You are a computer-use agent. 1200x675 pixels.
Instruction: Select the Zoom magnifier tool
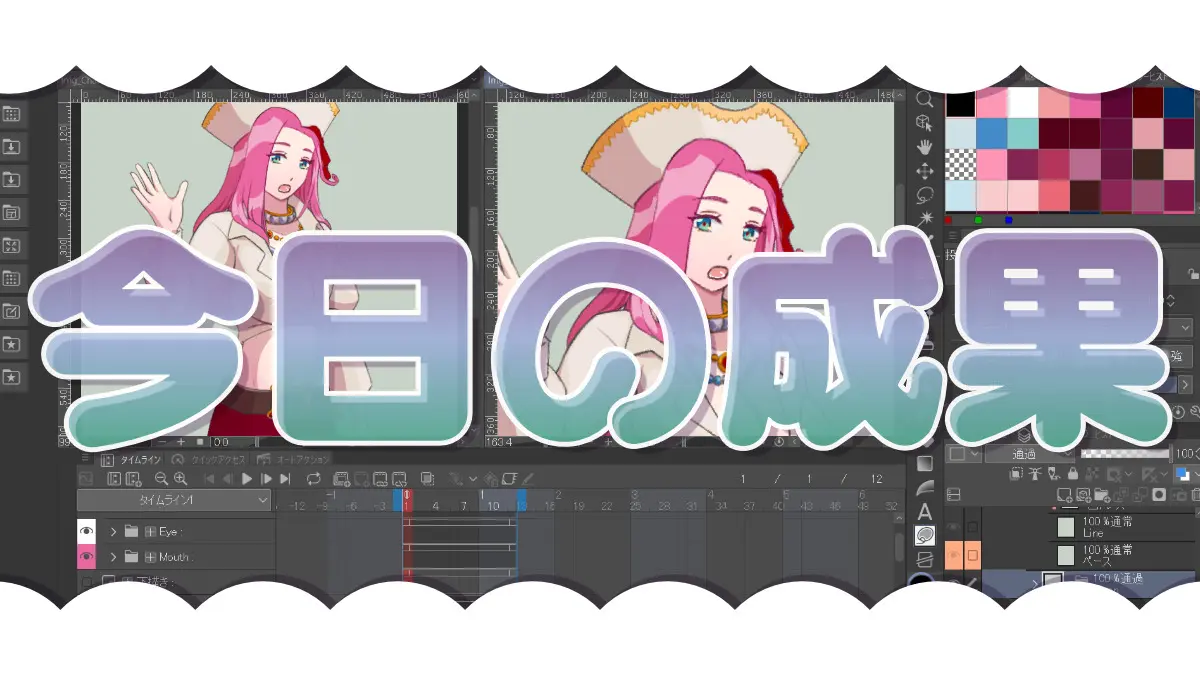tap(925, 100)
